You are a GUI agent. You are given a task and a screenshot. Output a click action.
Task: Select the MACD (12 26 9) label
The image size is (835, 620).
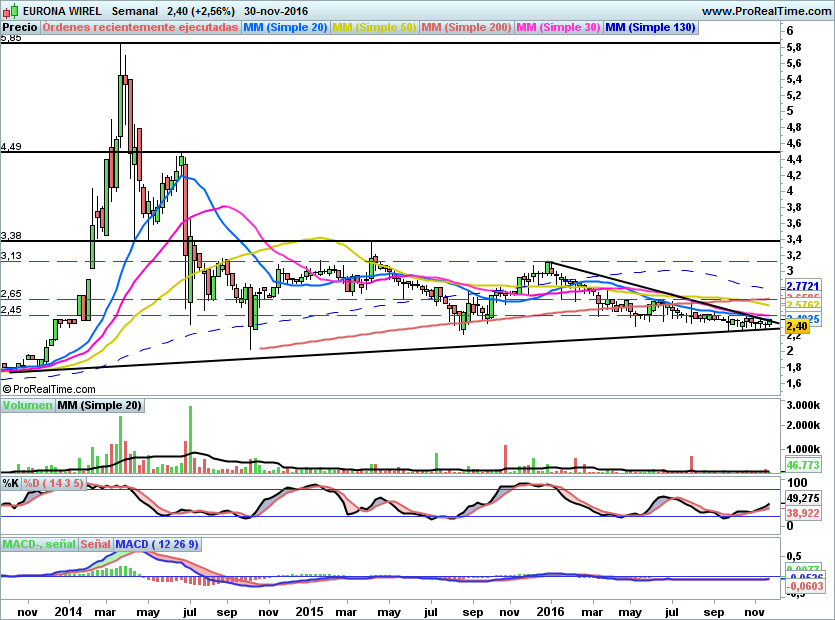157,544
